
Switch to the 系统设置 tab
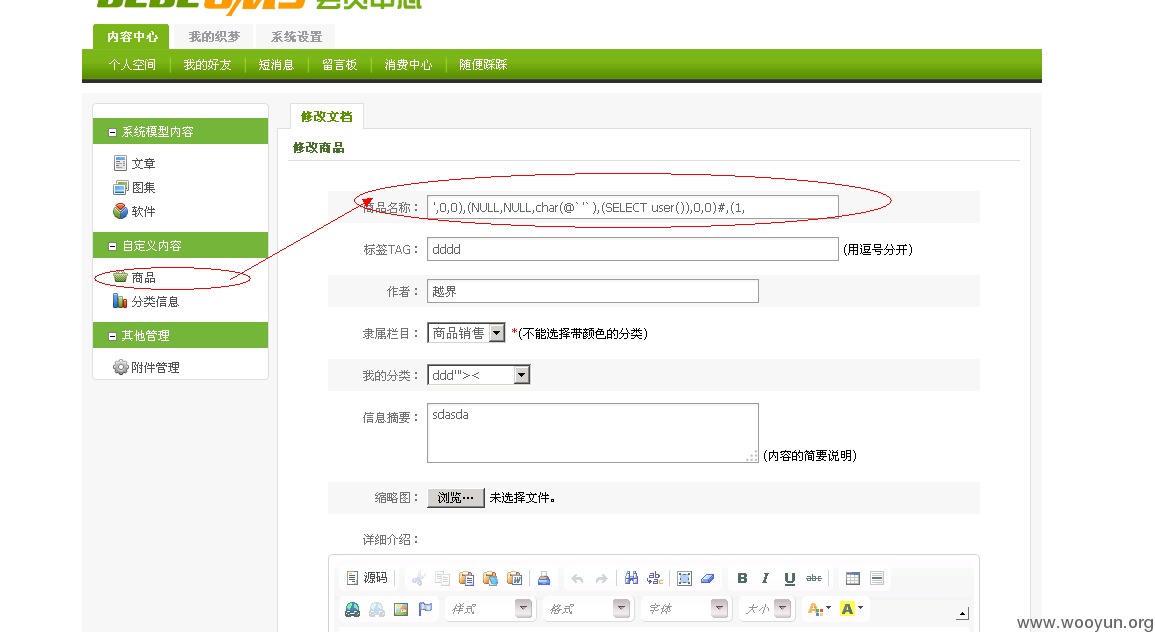(296, 37)
